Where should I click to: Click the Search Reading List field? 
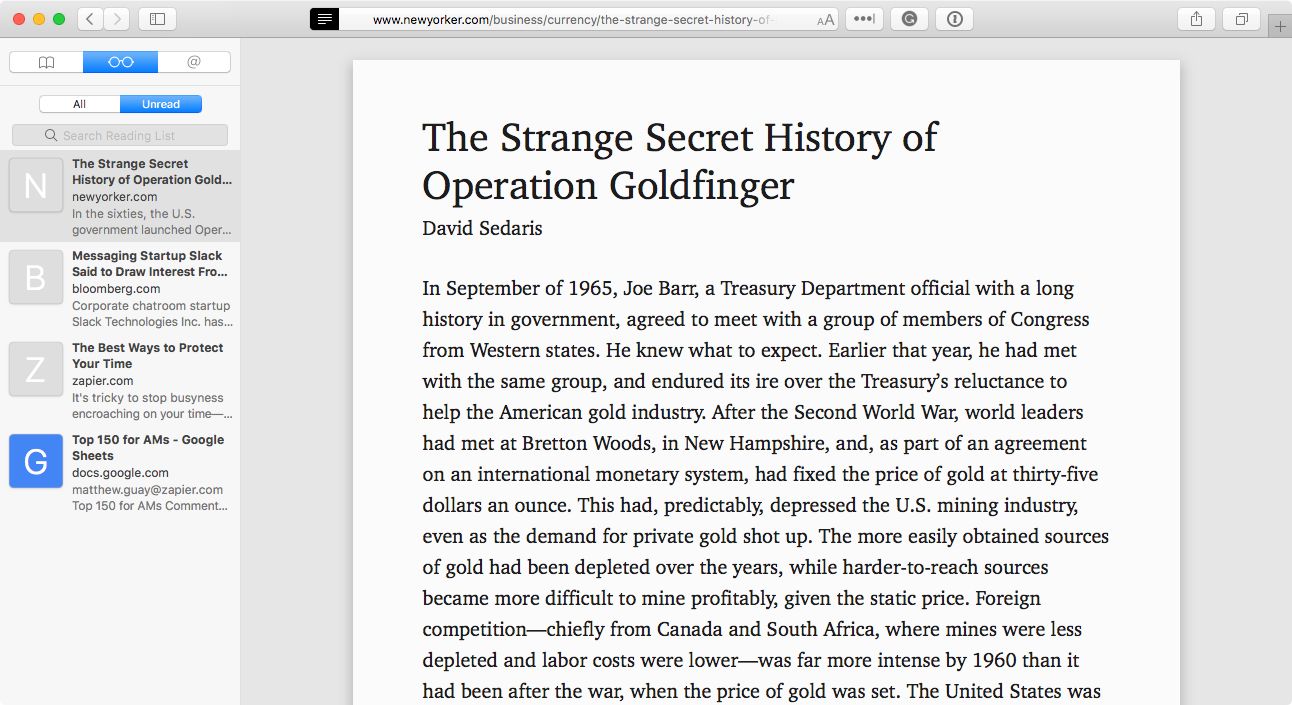click(120, 135)
